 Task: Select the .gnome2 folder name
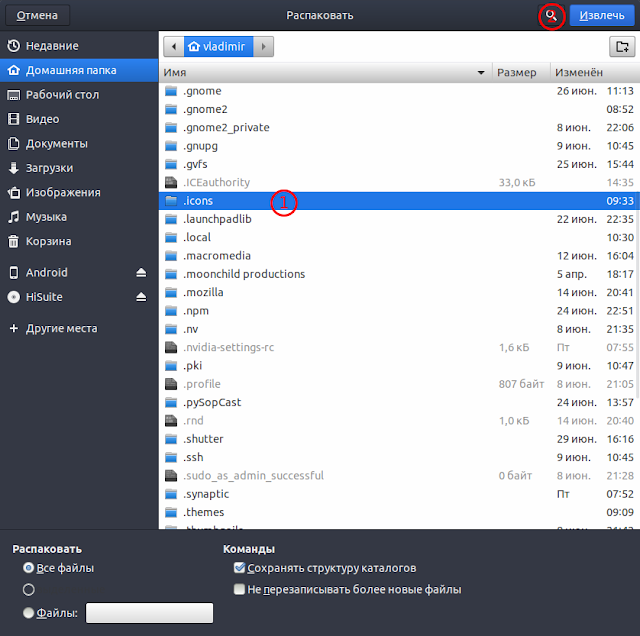(x=205, y=109)
